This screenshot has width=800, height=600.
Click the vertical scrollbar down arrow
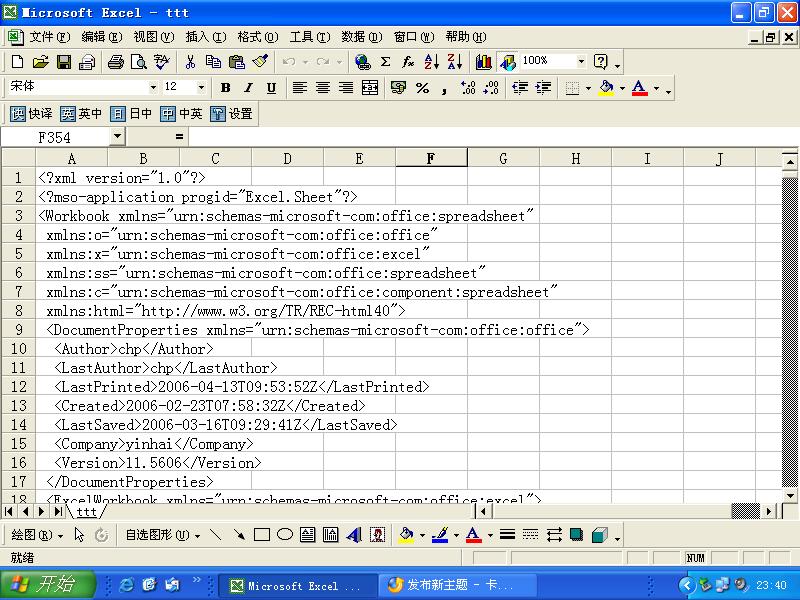coord(790,495)
